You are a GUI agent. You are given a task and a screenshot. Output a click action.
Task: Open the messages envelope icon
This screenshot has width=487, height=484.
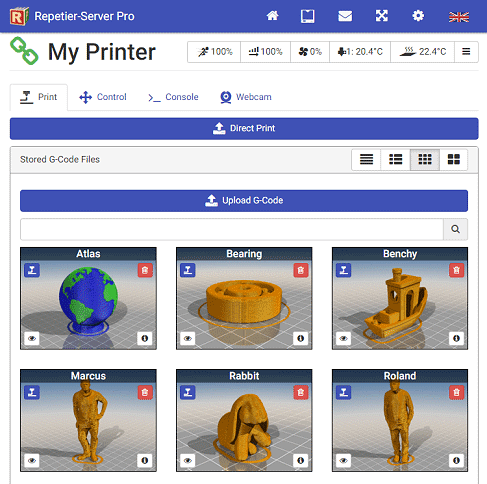[345, 16]
